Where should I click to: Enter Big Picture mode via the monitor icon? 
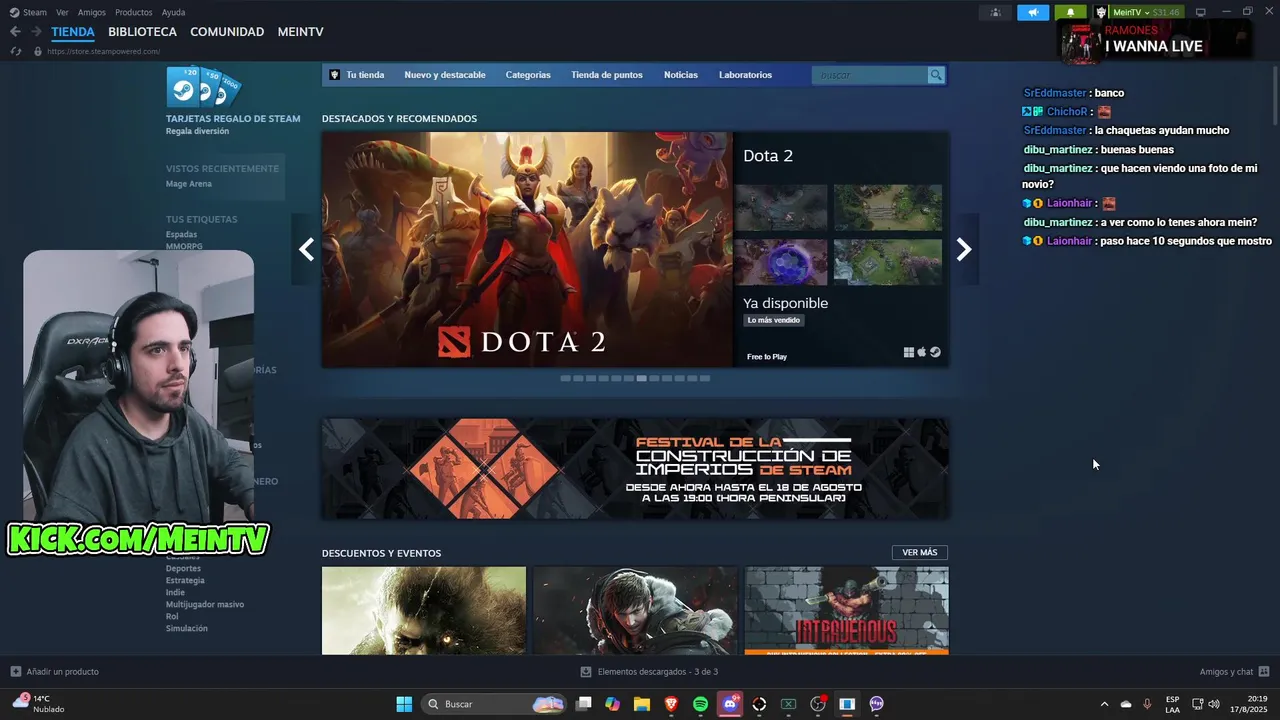(x=1201, y=12)
